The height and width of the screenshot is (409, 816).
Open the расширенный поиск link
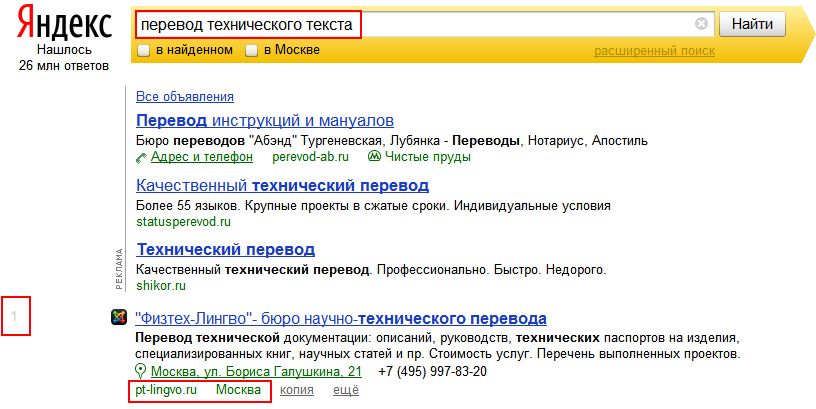[654, 52]
